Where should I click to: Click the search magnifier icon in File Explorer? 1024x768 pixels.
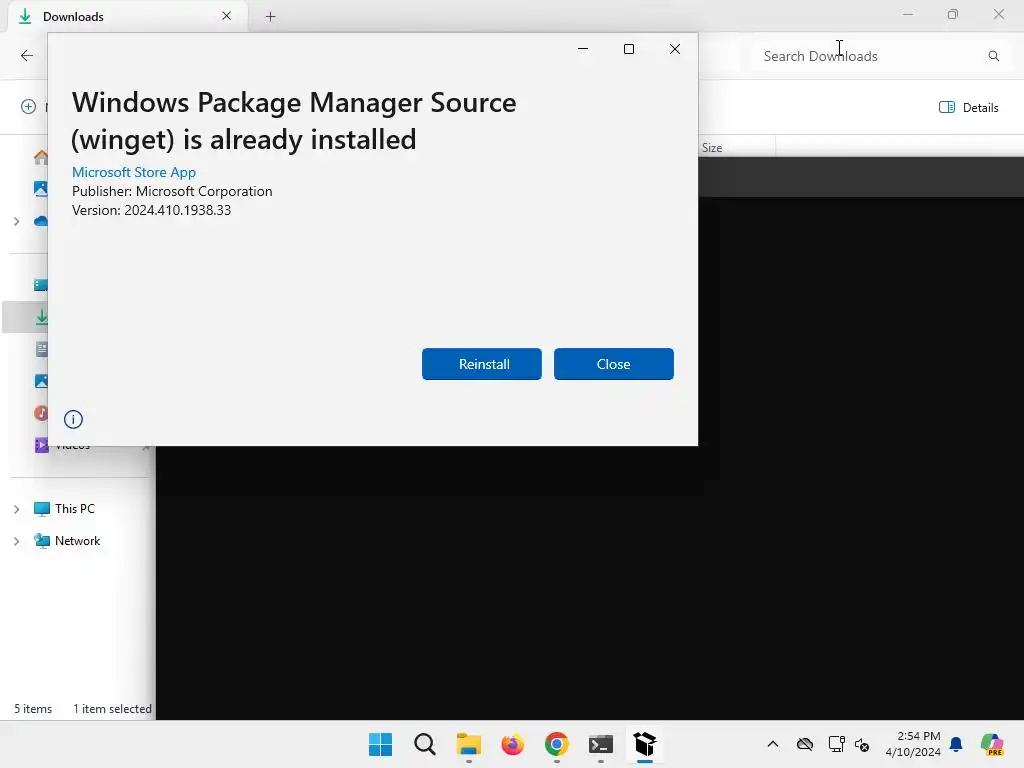click(x=993, y=56)
